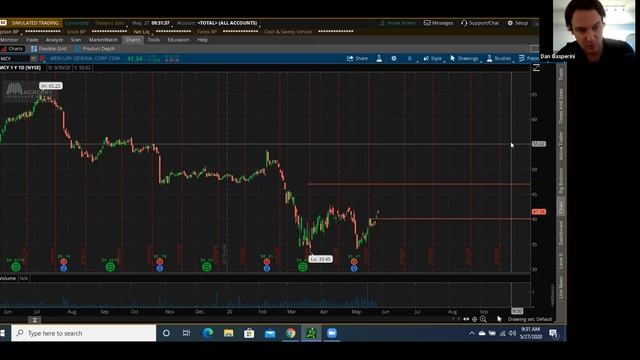Viewport: 640px width, 360px height.
Task: Open the Patterns menu
Action: (x=529, y=58)
